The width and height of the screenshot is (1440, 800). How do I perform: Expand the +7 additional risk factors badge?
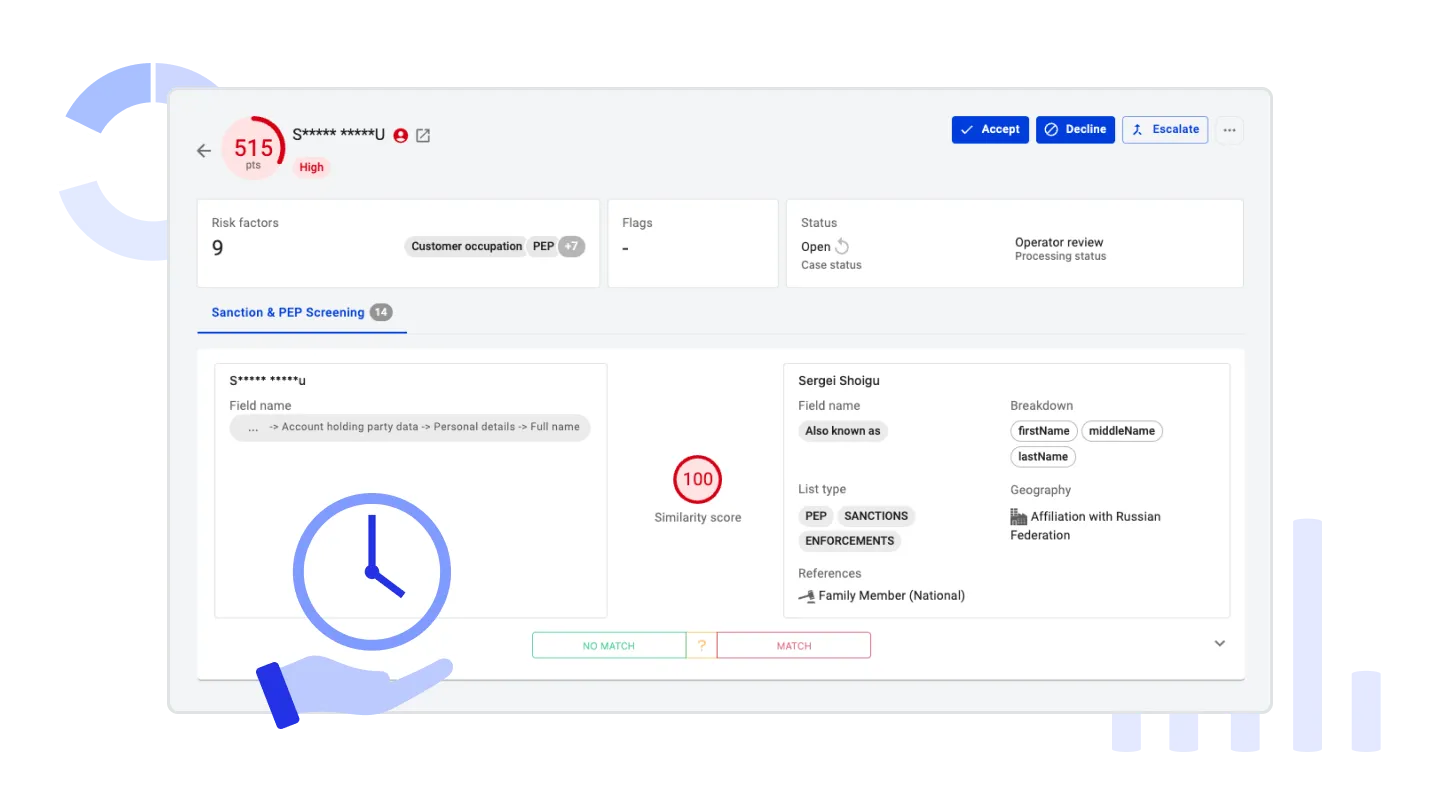pyautogui.click(x=571, y=247)
